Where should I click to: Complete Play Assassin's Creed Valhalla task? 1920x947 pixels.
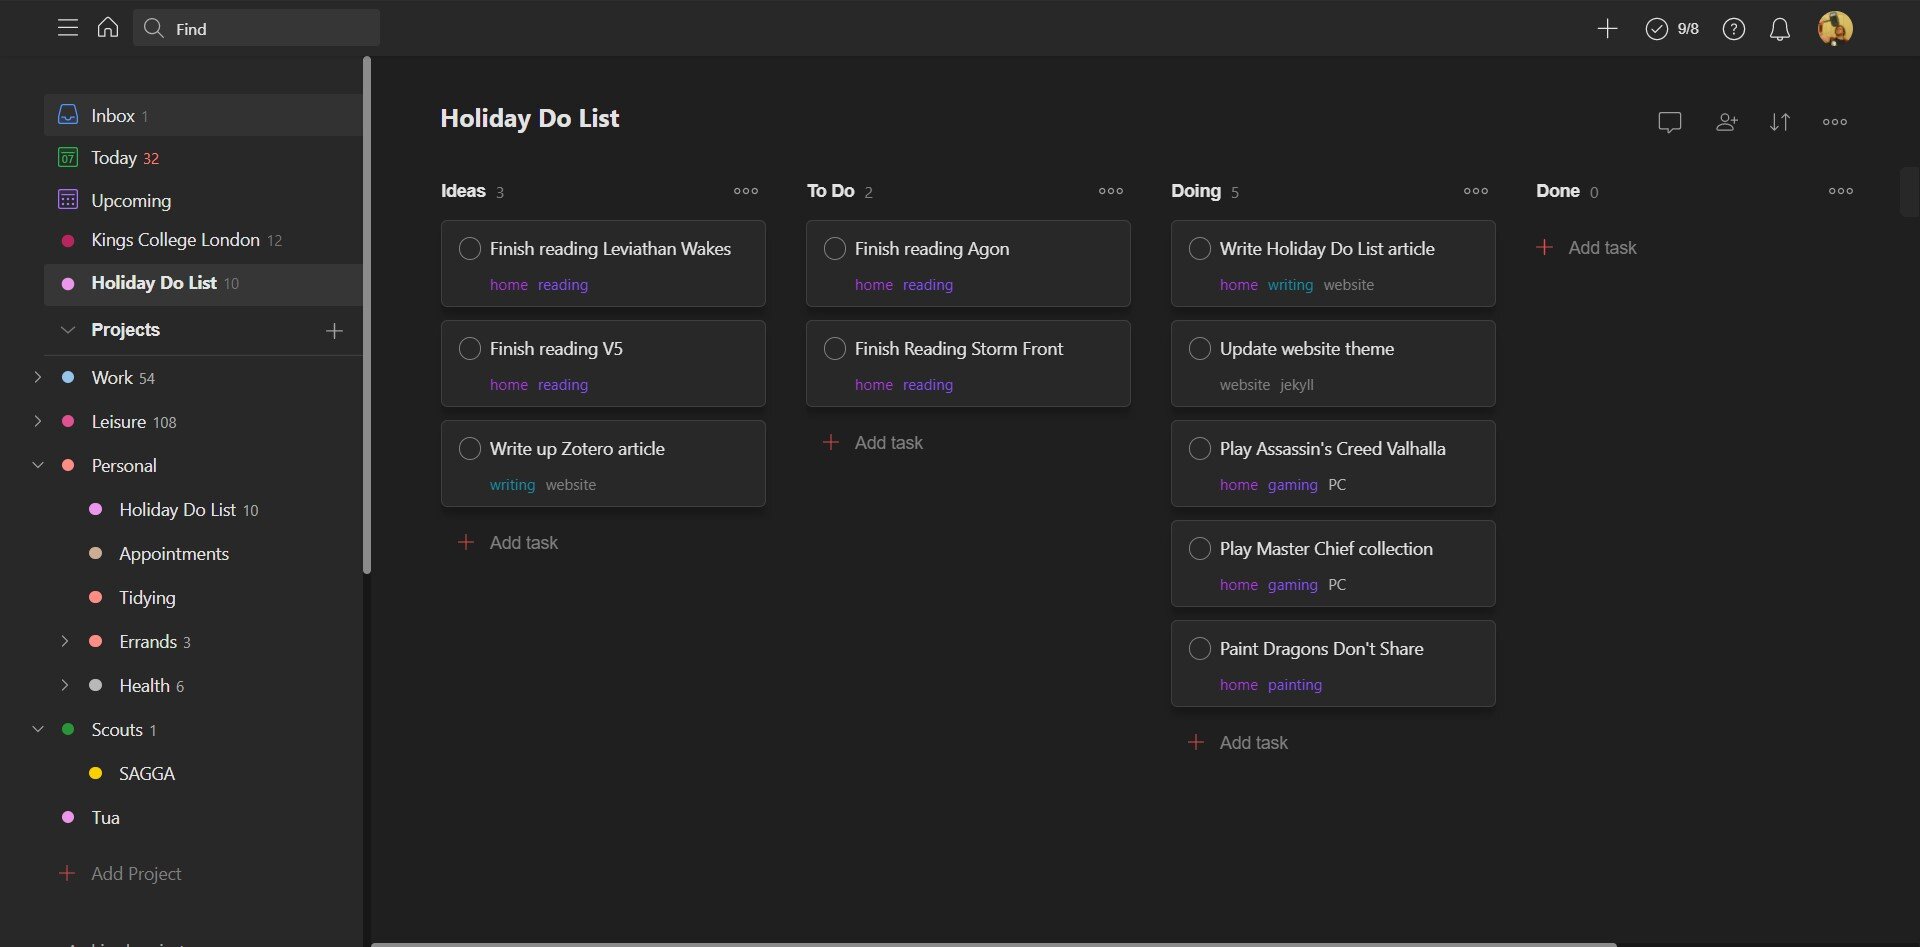tap(1200, 449)
